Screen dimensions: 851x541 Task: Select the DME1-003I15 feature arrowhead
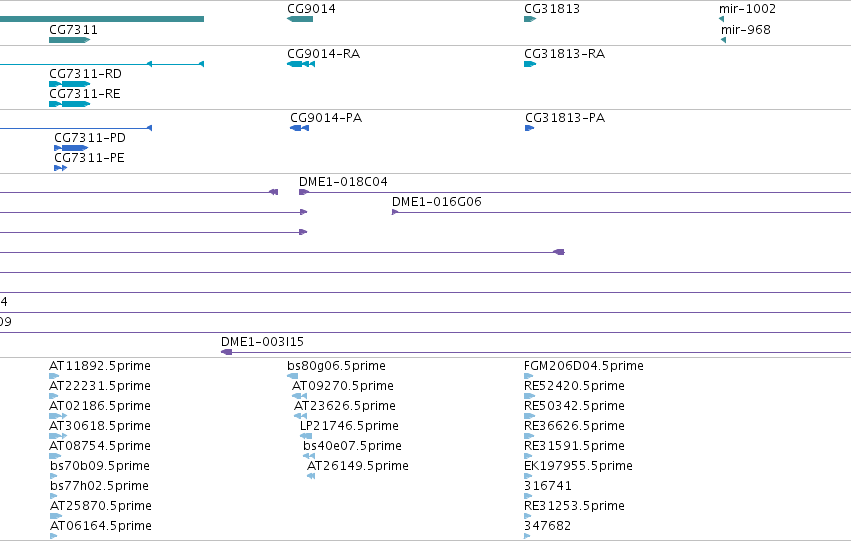point(226,352)
